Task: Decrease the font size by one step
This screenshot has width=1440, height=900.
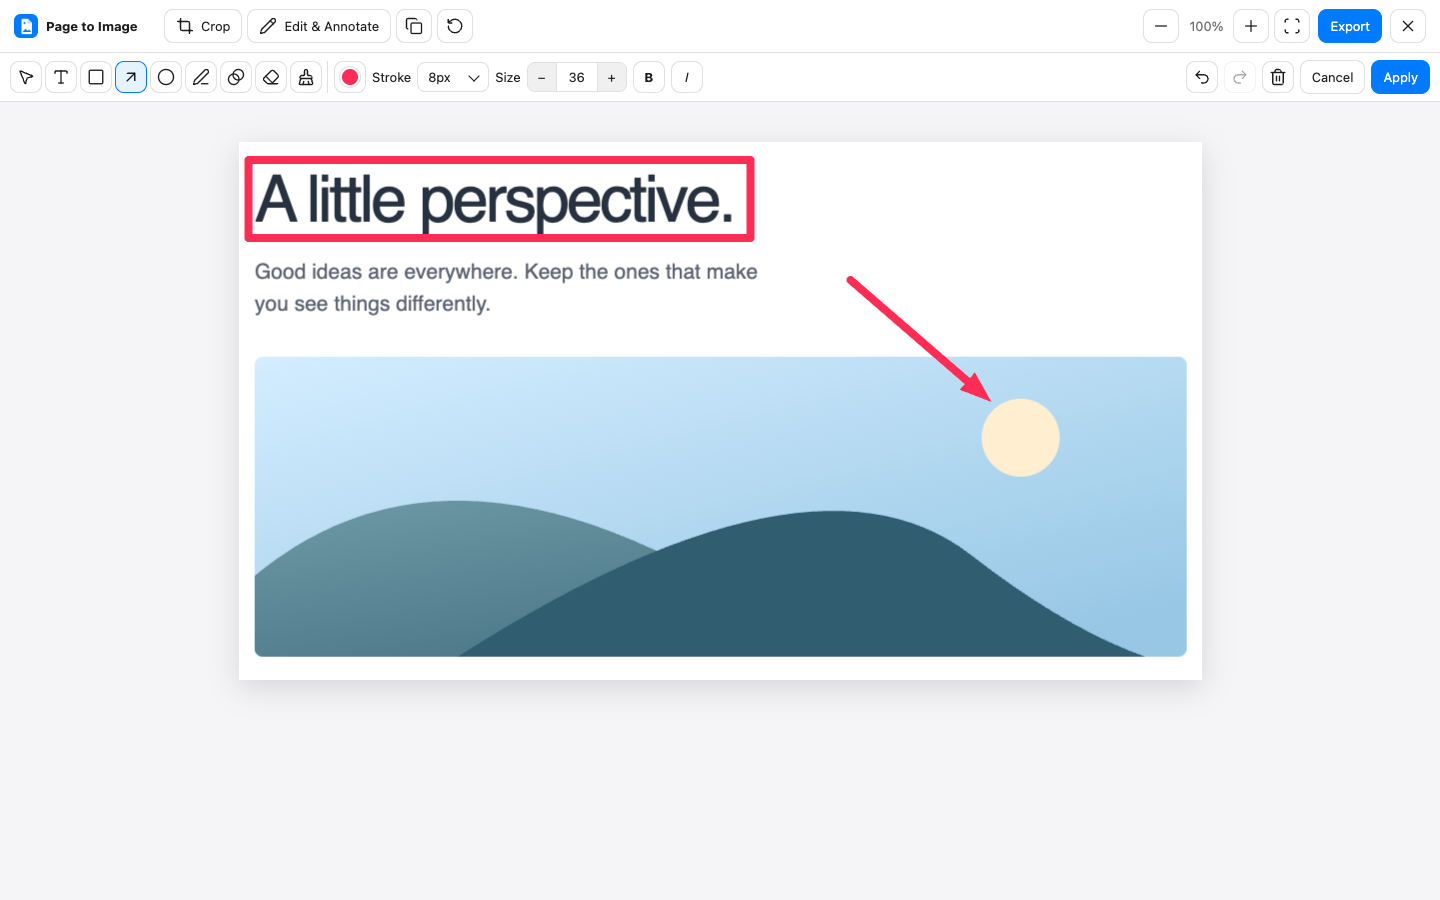Action: pos(542,77)
